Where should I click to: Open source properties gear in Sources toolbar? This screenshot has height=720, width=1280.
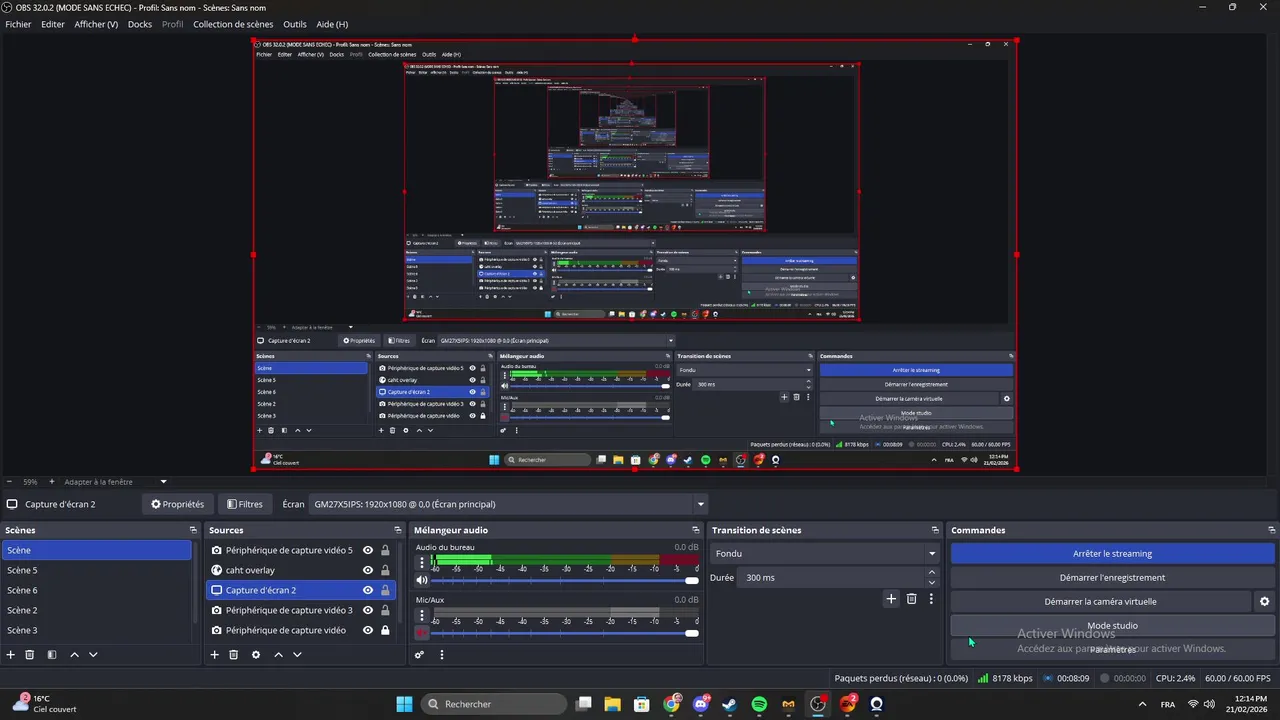point(256,655)
